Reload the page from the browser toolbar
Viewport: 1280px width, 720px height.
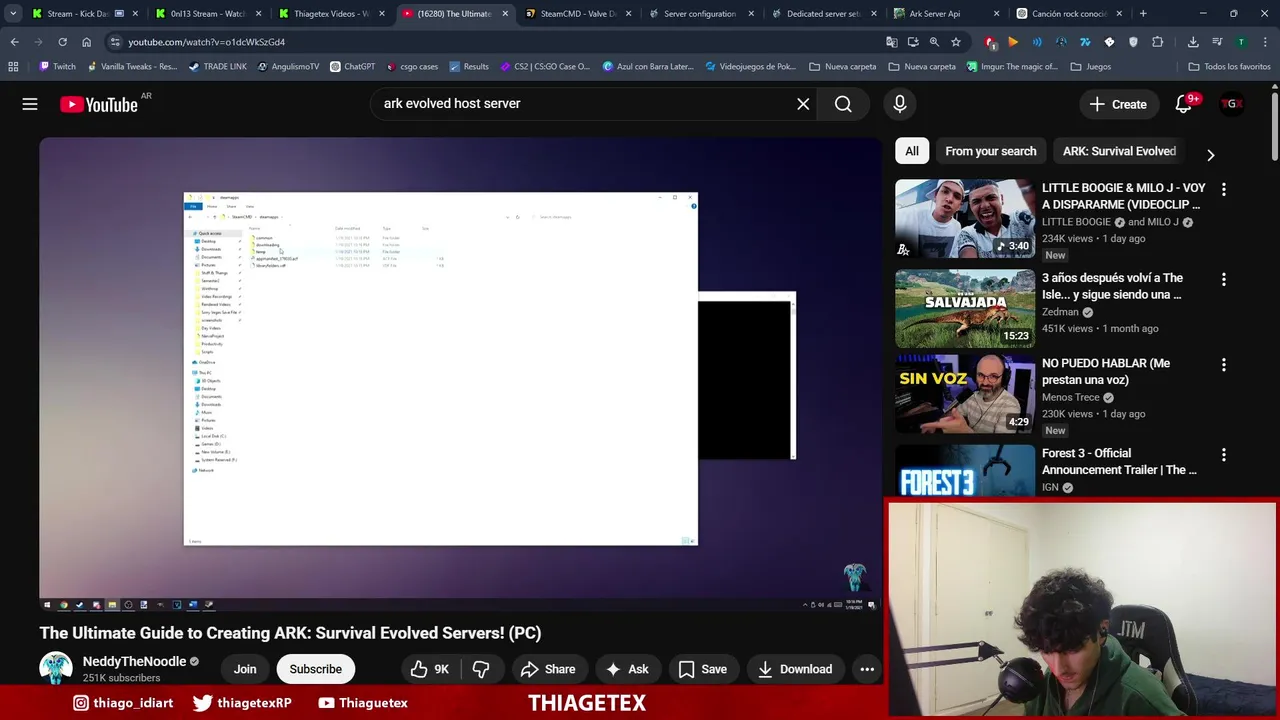pyautogui.click(x=62, y=42)
